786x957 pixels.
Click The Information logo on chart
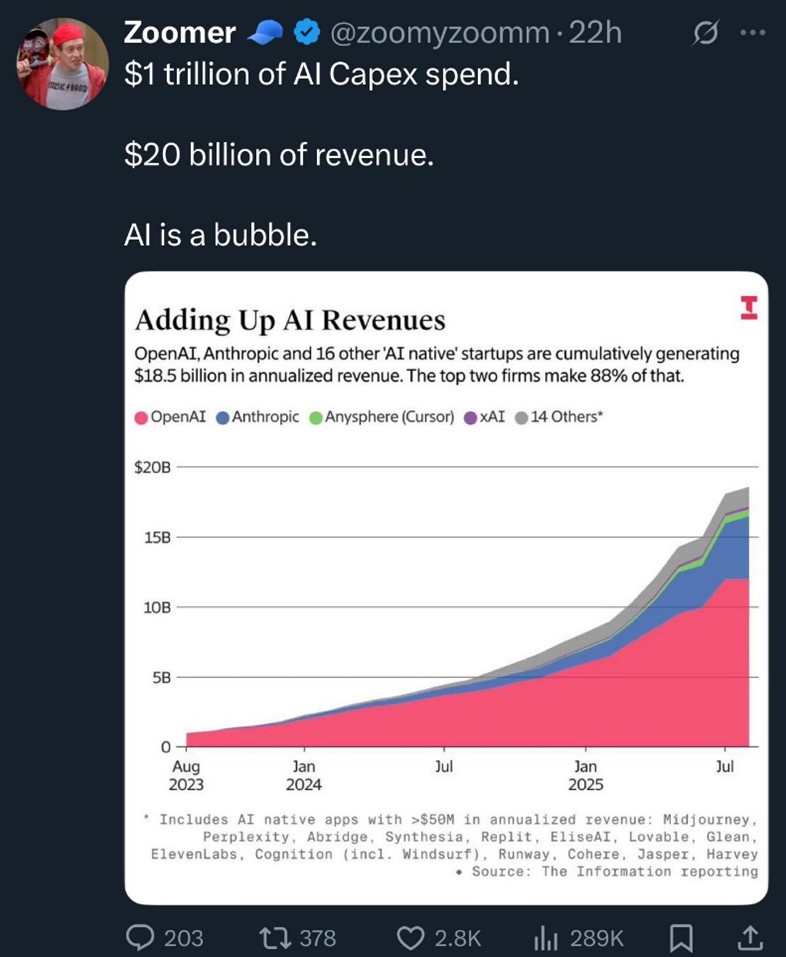[746, 307]
